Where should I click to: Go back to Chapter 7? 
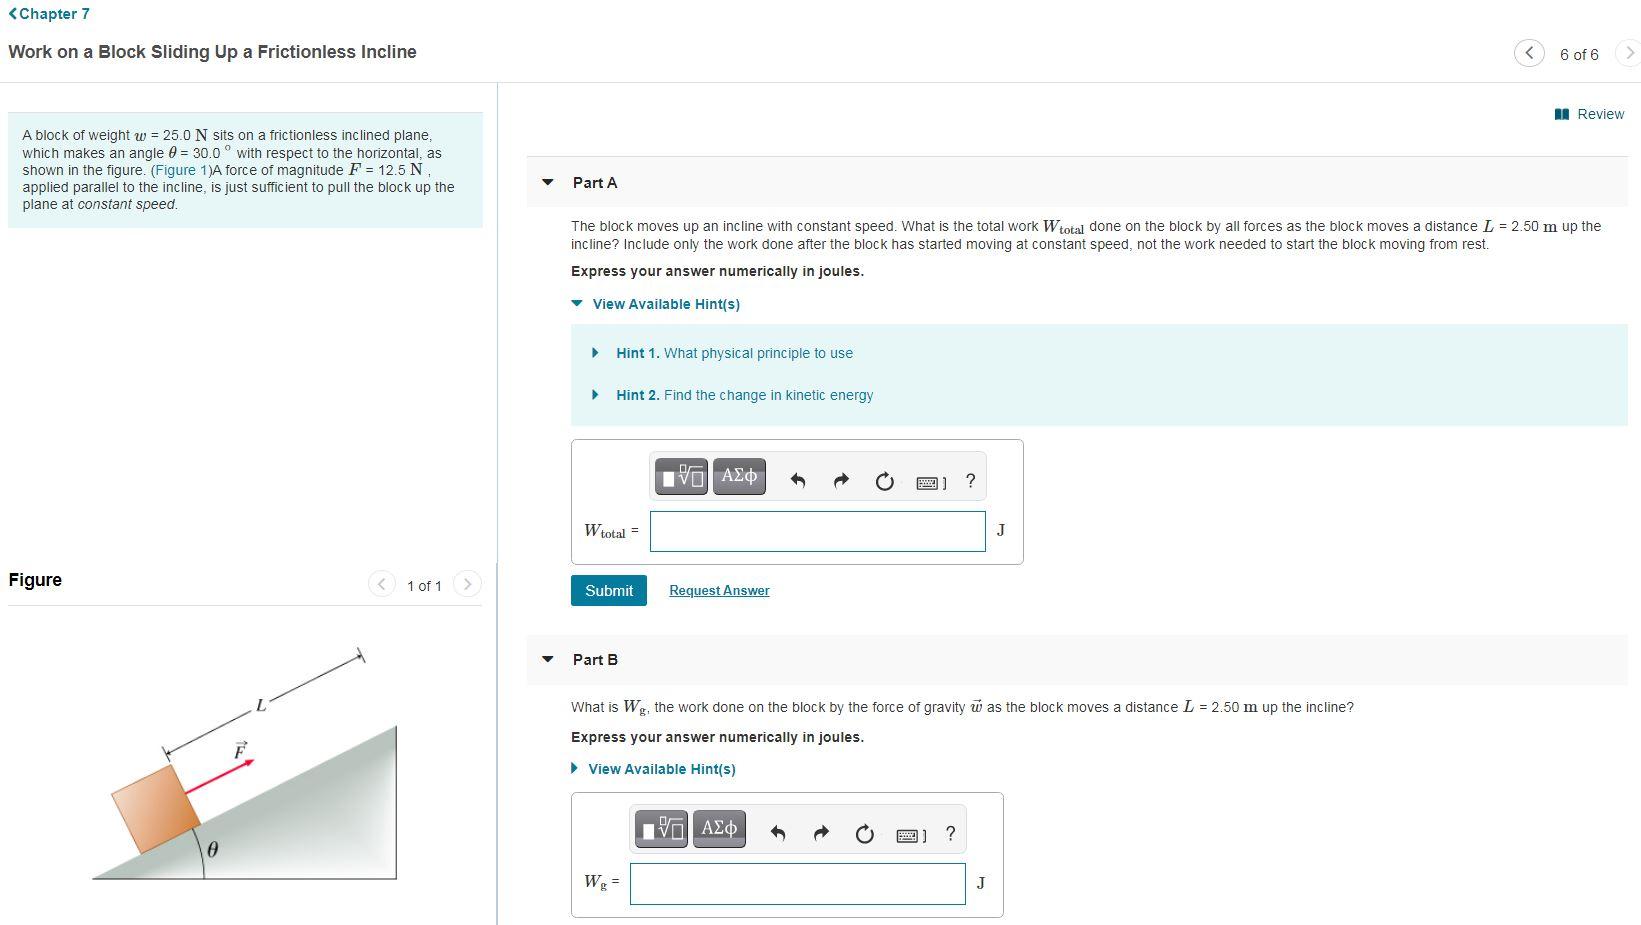click(x=49, y=14)
